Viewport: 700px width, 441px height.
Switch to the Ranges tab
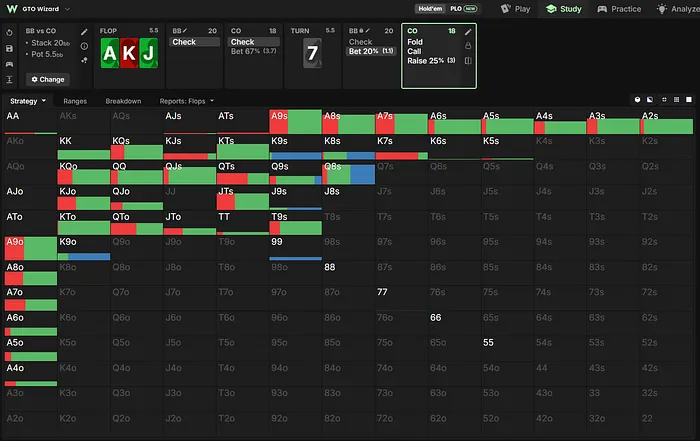coord(75,101)
